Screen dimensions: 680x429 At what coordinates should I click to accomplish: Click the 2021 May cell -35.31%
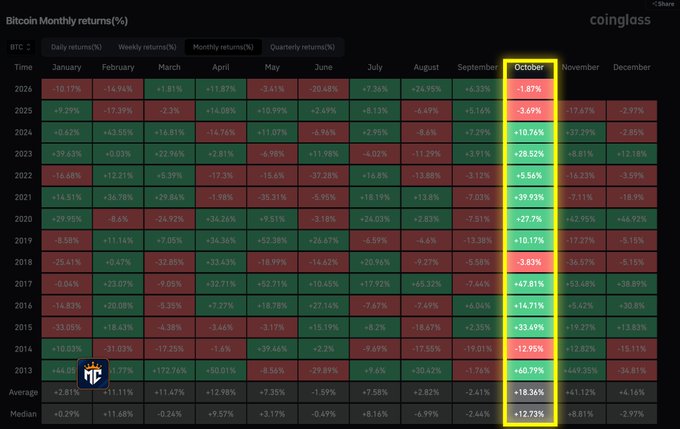coord(272,197)
